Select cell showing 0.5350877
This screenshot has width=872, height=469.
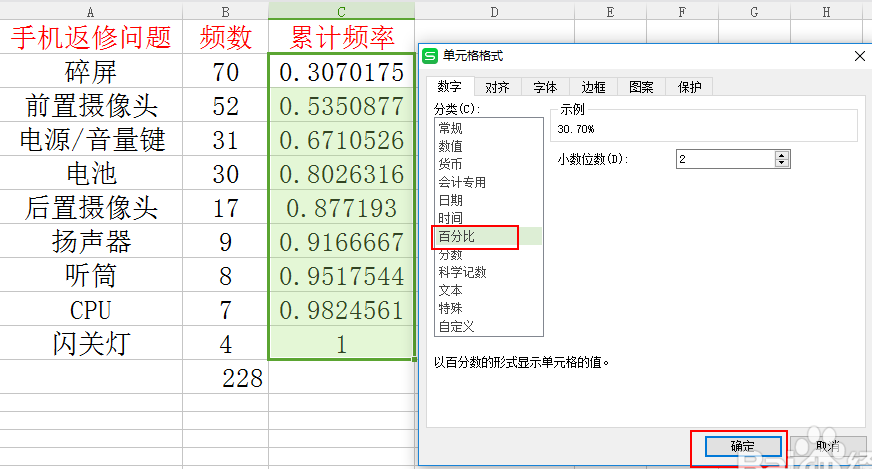click(x=341, y=106)
